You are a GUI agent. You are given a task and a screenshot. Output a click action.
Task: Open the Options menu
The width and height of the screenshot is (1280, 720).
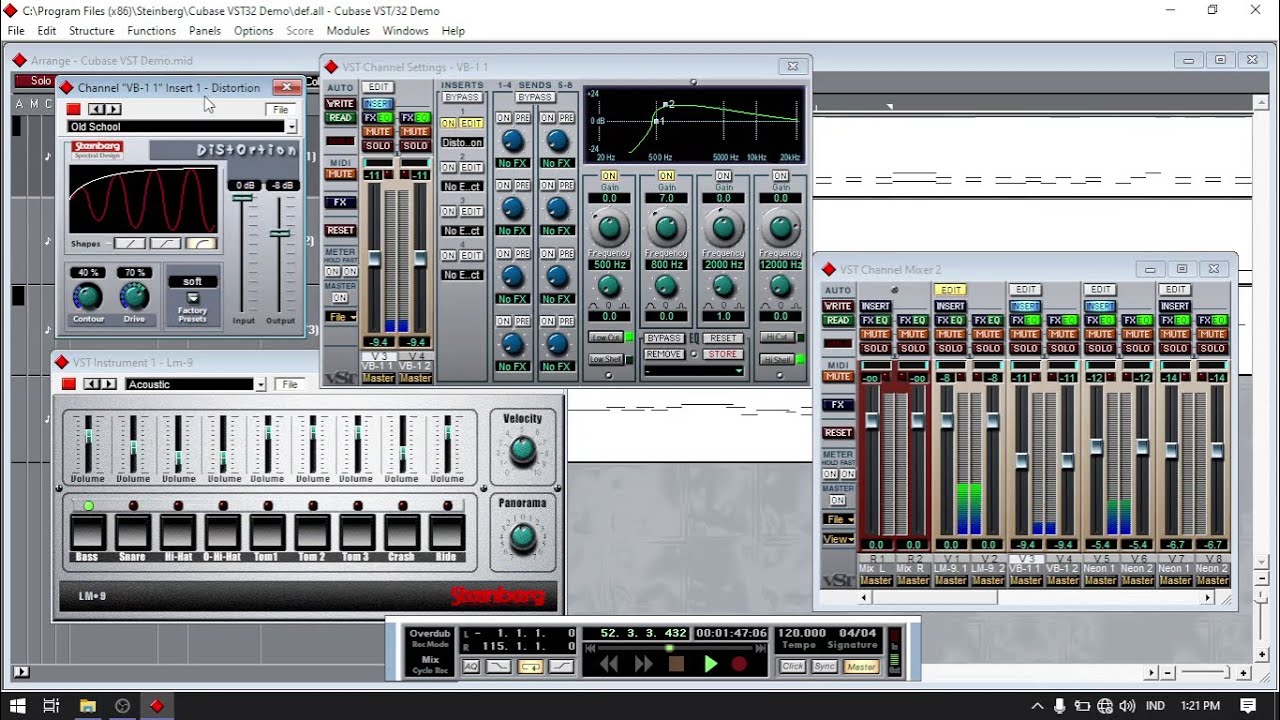tap(253, 31)
